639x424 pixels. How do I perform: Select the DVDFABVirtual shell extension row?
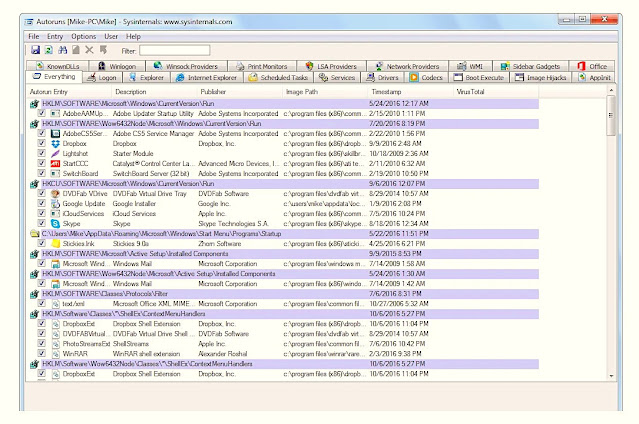[x=284, y=334]
